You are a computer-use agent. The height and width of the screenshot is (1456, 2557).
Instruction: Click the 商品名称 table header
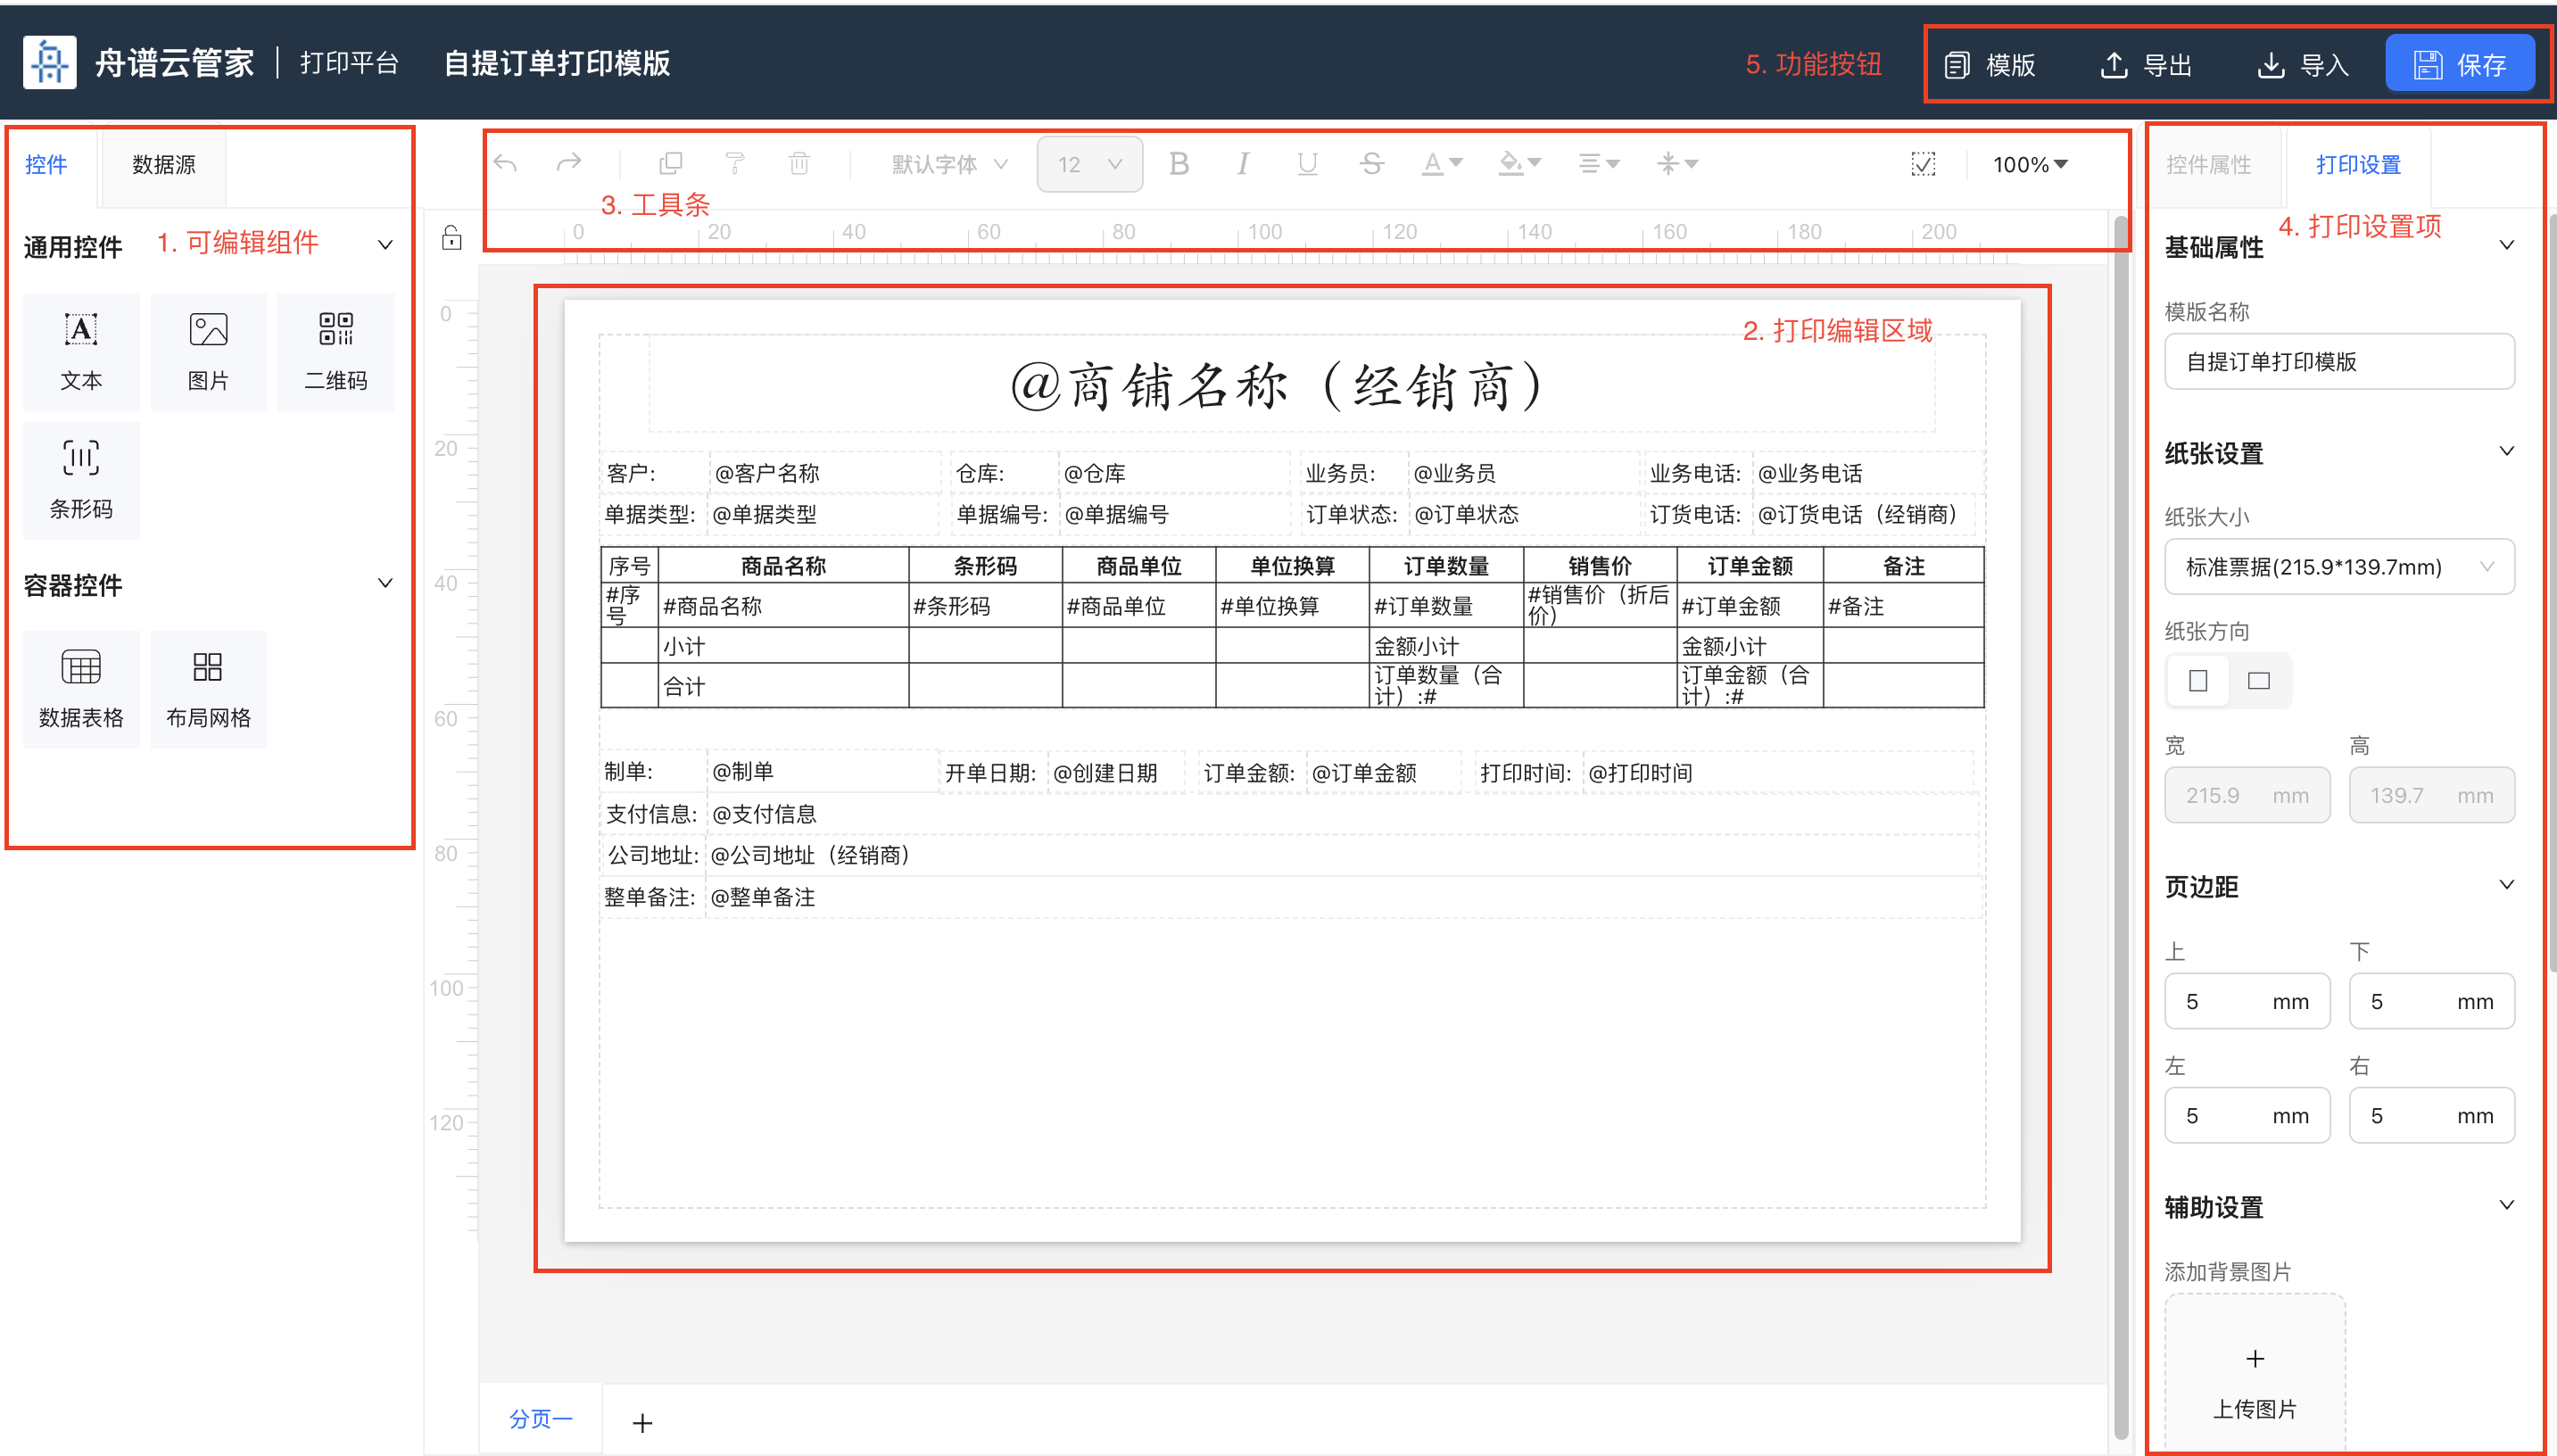click(783, 566)
